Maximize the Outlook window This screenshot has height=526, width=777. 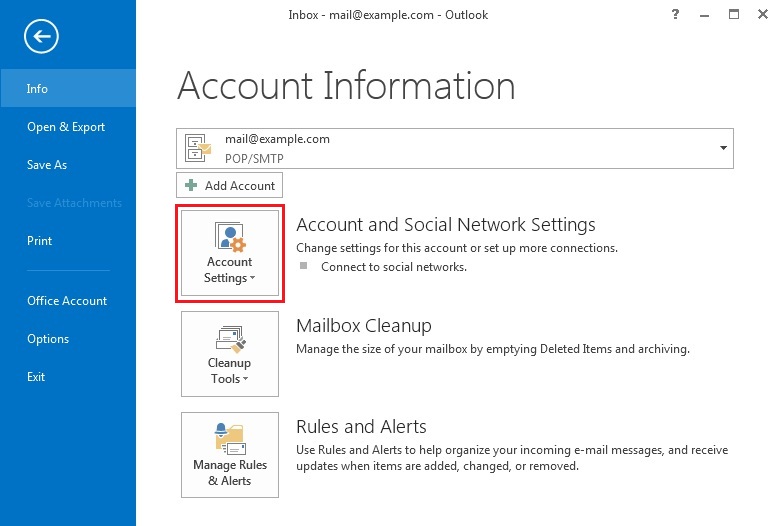pos(734,14)
